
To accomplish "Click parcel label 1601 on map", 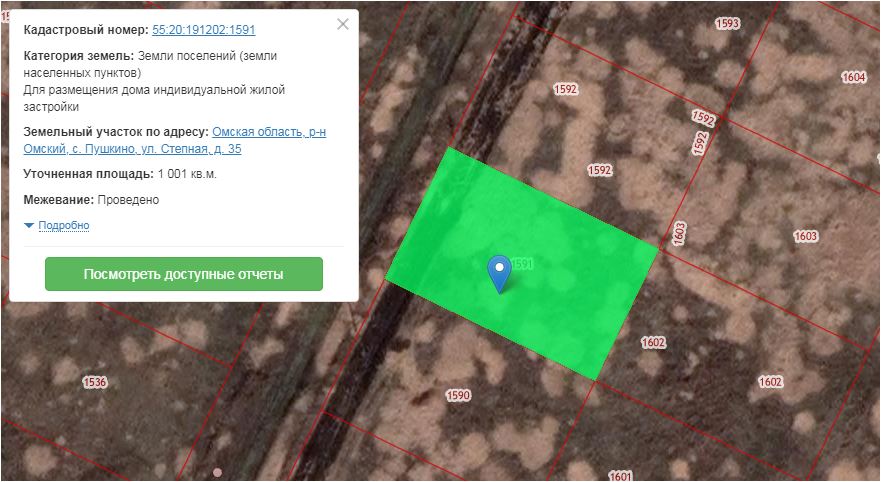I will coord(620,476).
